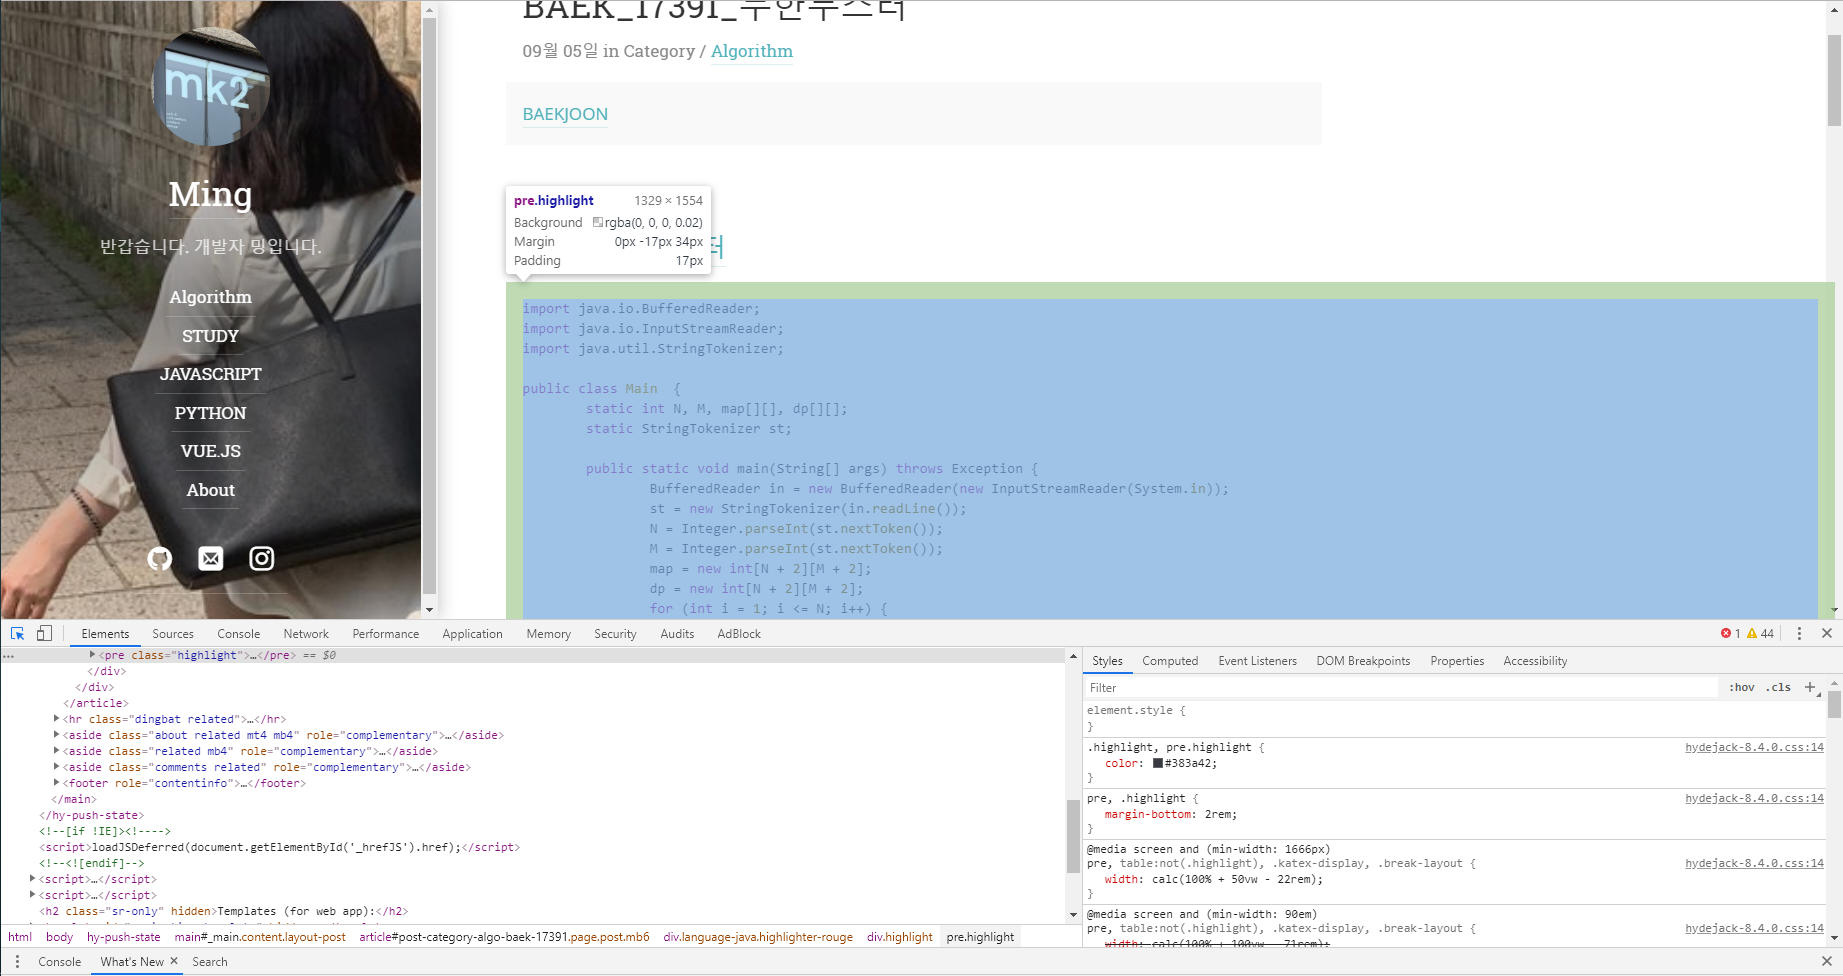Screen dimensions: 1843x976
Task: Expand the second collapsed script node
Action: point(32,895)
